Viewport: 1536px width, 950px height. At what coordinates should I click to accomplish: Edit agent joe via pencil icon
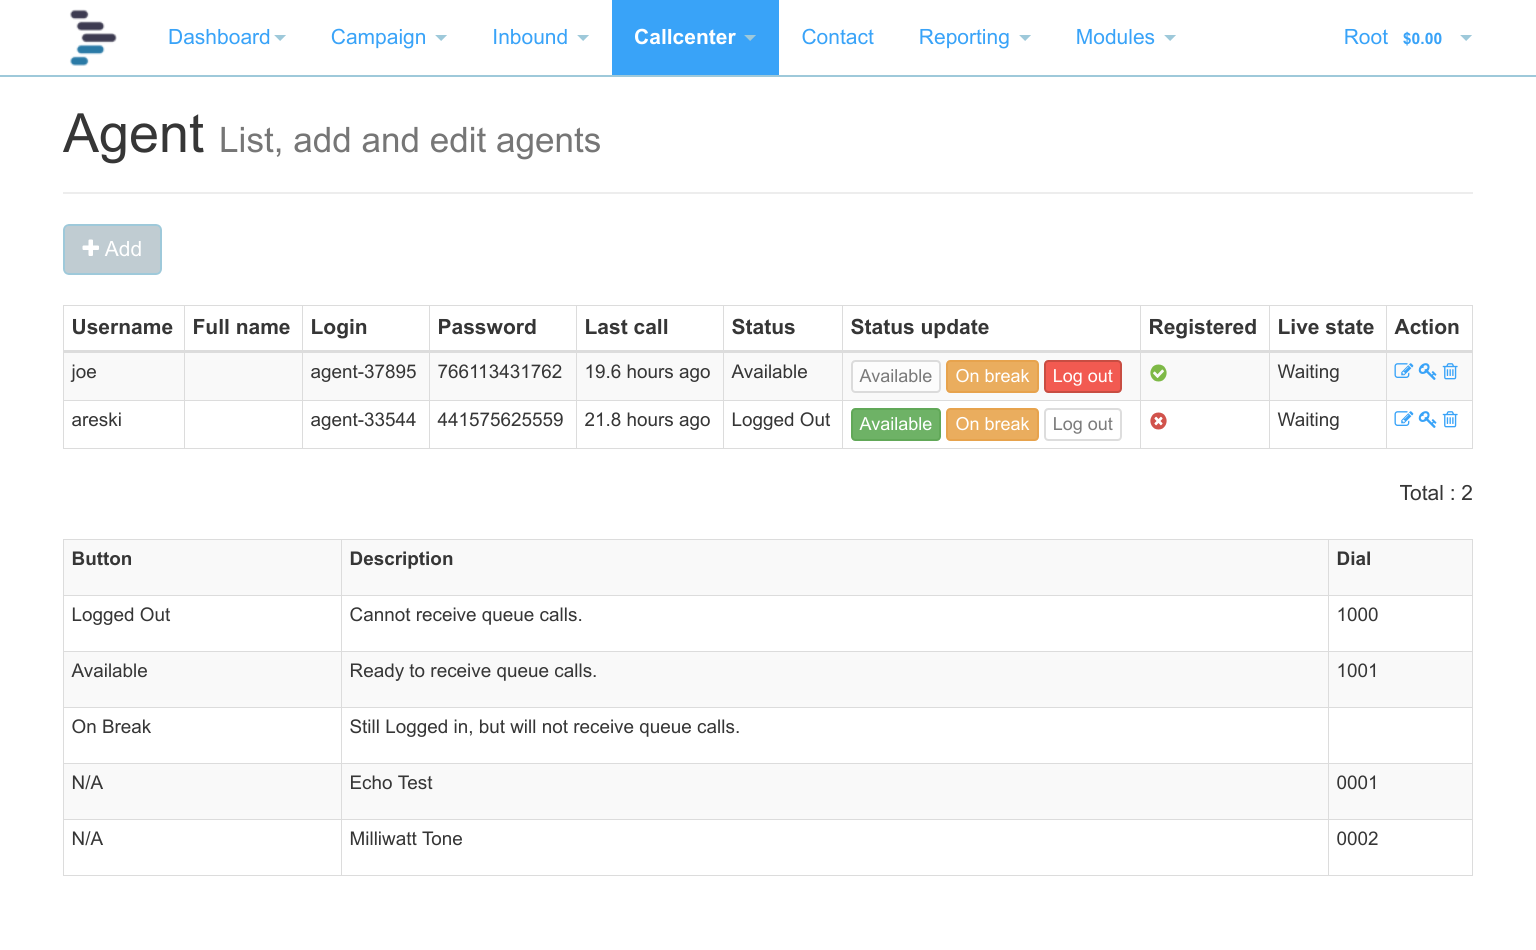(x=1403, y=371)
